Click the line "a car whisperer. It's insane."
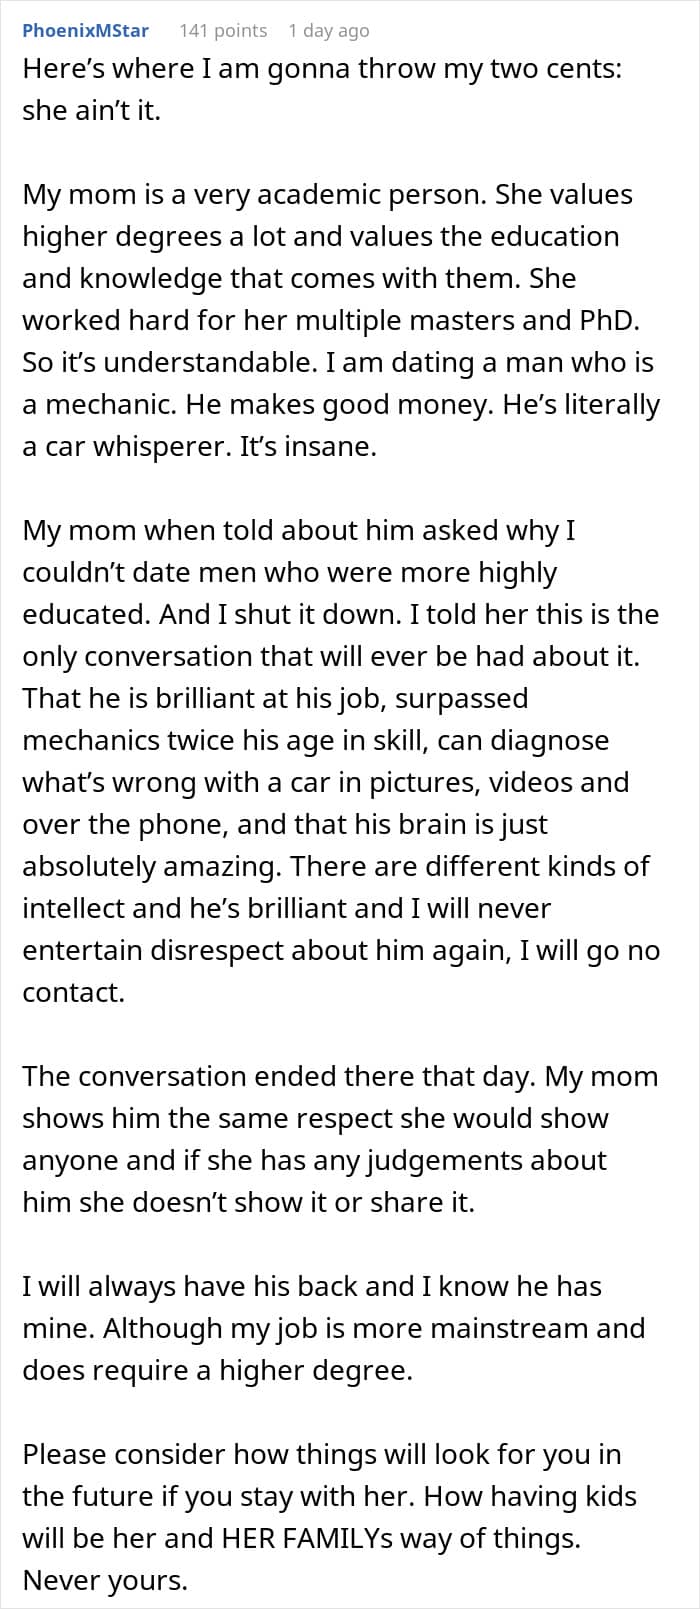 [199, 446]
